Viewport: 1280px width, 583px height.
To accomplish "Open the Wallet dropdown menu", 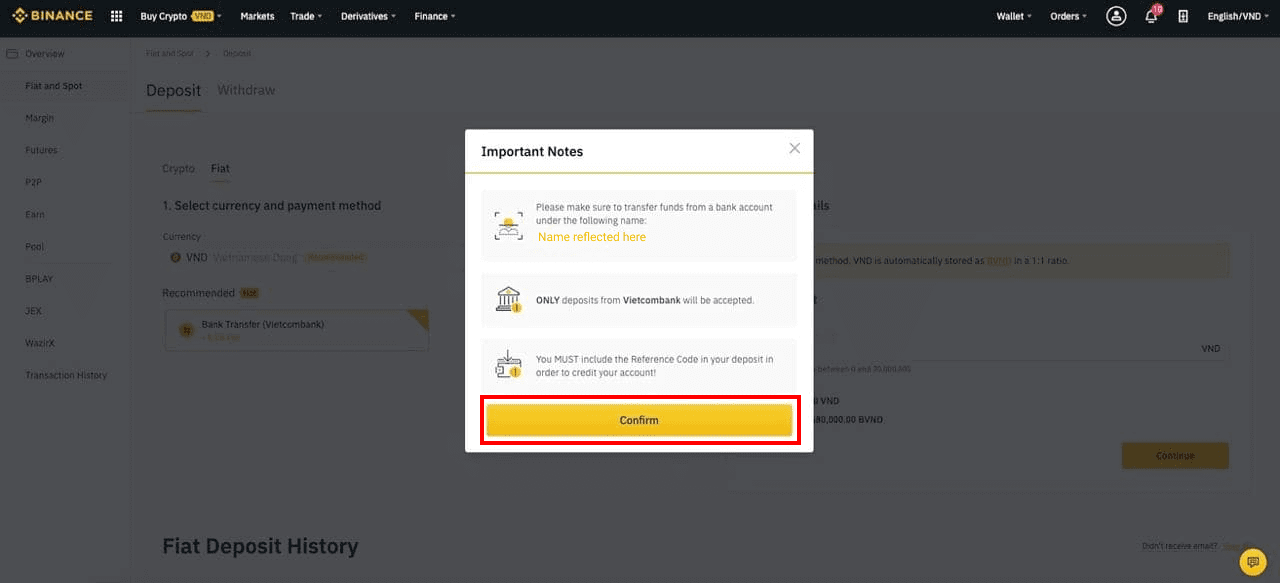I will tap(1014, 16).
